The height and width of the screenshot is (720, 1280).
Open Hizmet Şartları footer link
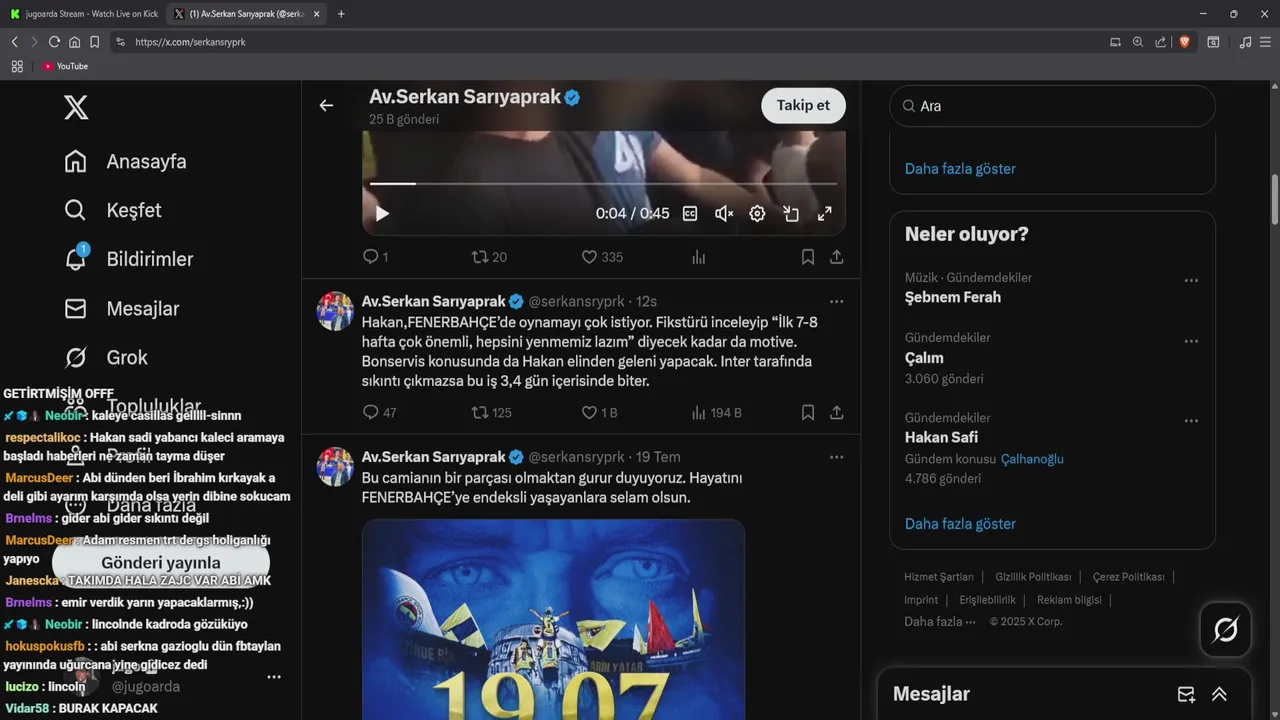tap(939, 577)
